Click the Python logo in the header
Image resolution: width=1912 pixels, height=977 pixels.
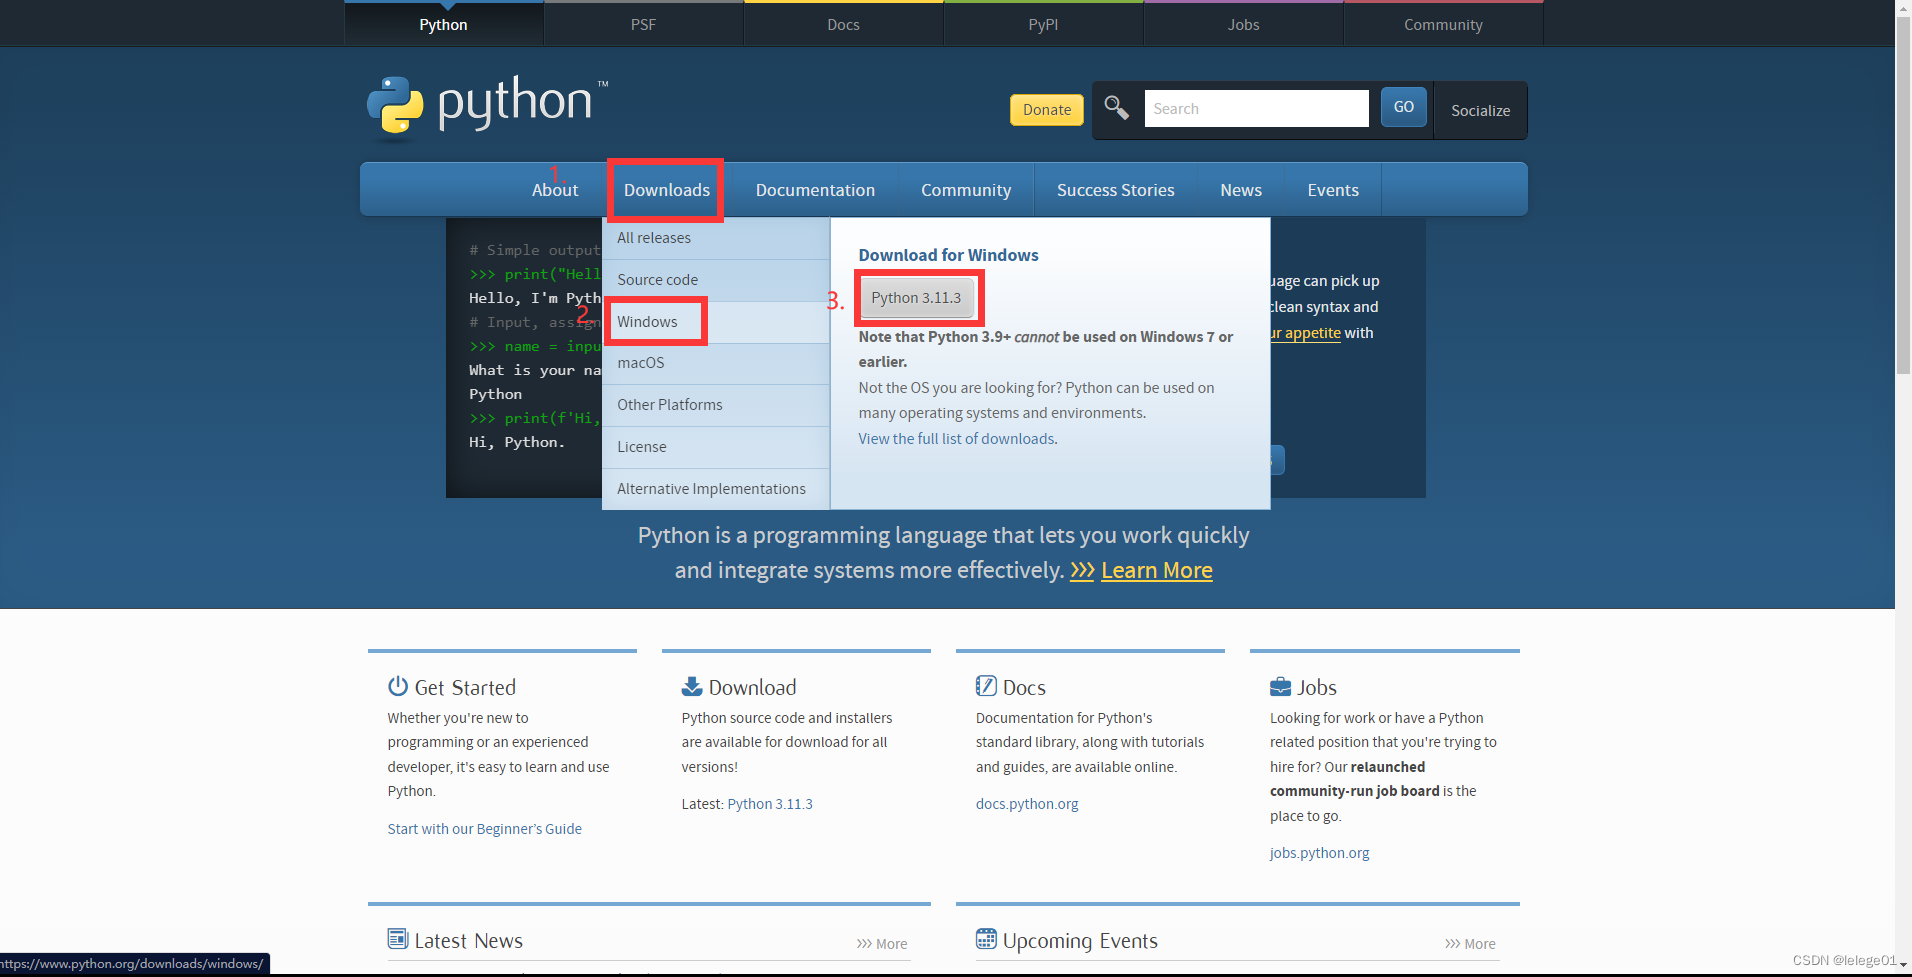[x=487, y=106]
